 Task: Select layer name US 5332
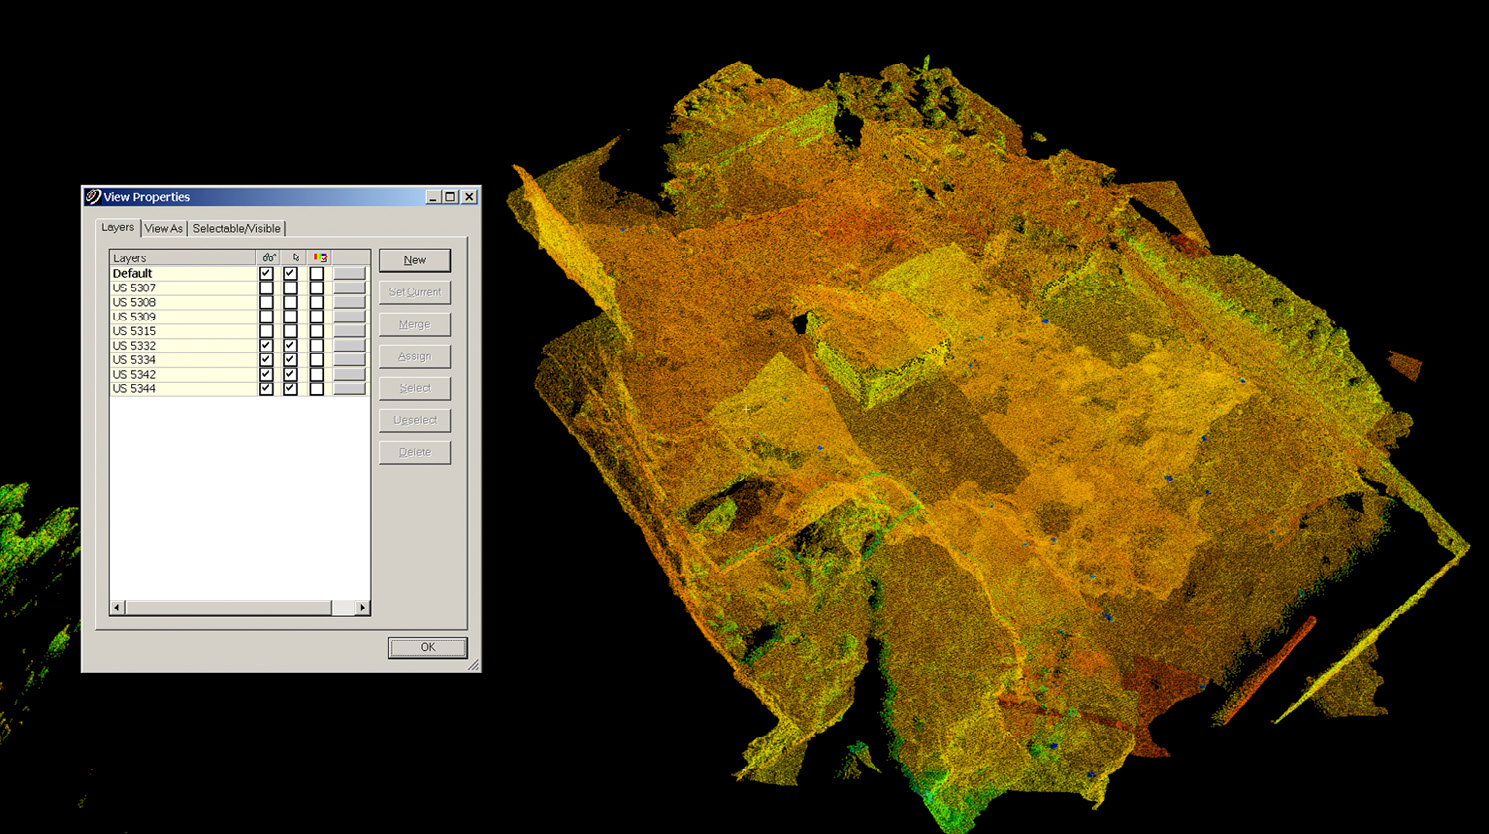[x=134, y=345]
